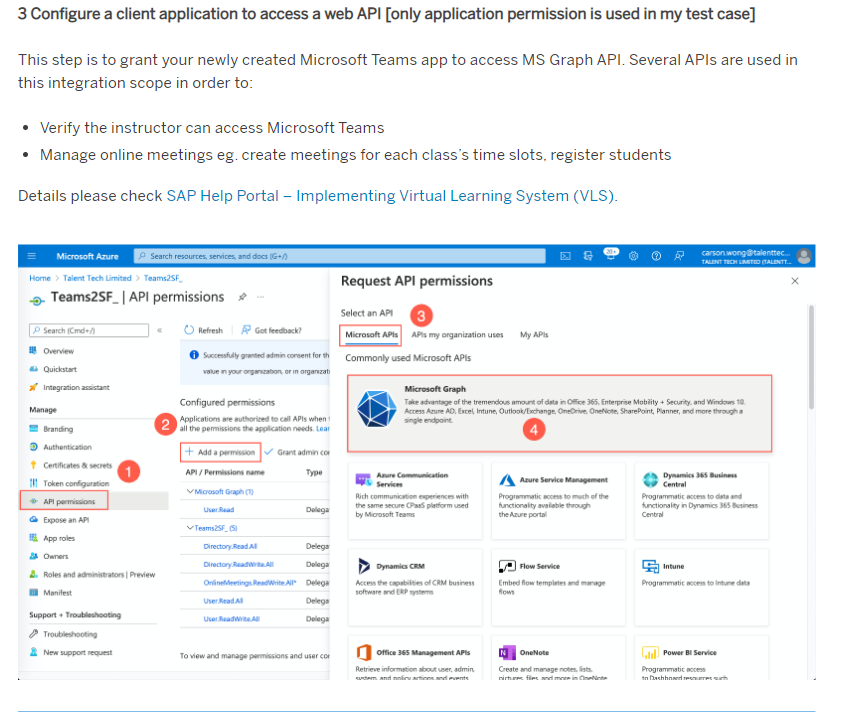Viewport: 861px width, 712px height.
Task: Open the User.Read.All permission
Action: click(x=223, y=601)
